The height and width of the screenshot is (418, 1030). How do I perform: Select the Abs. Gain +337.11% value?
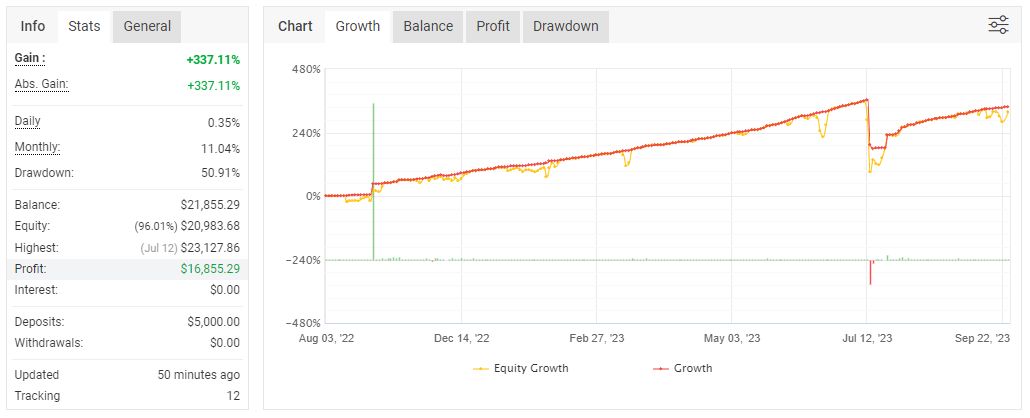(213, 86)
